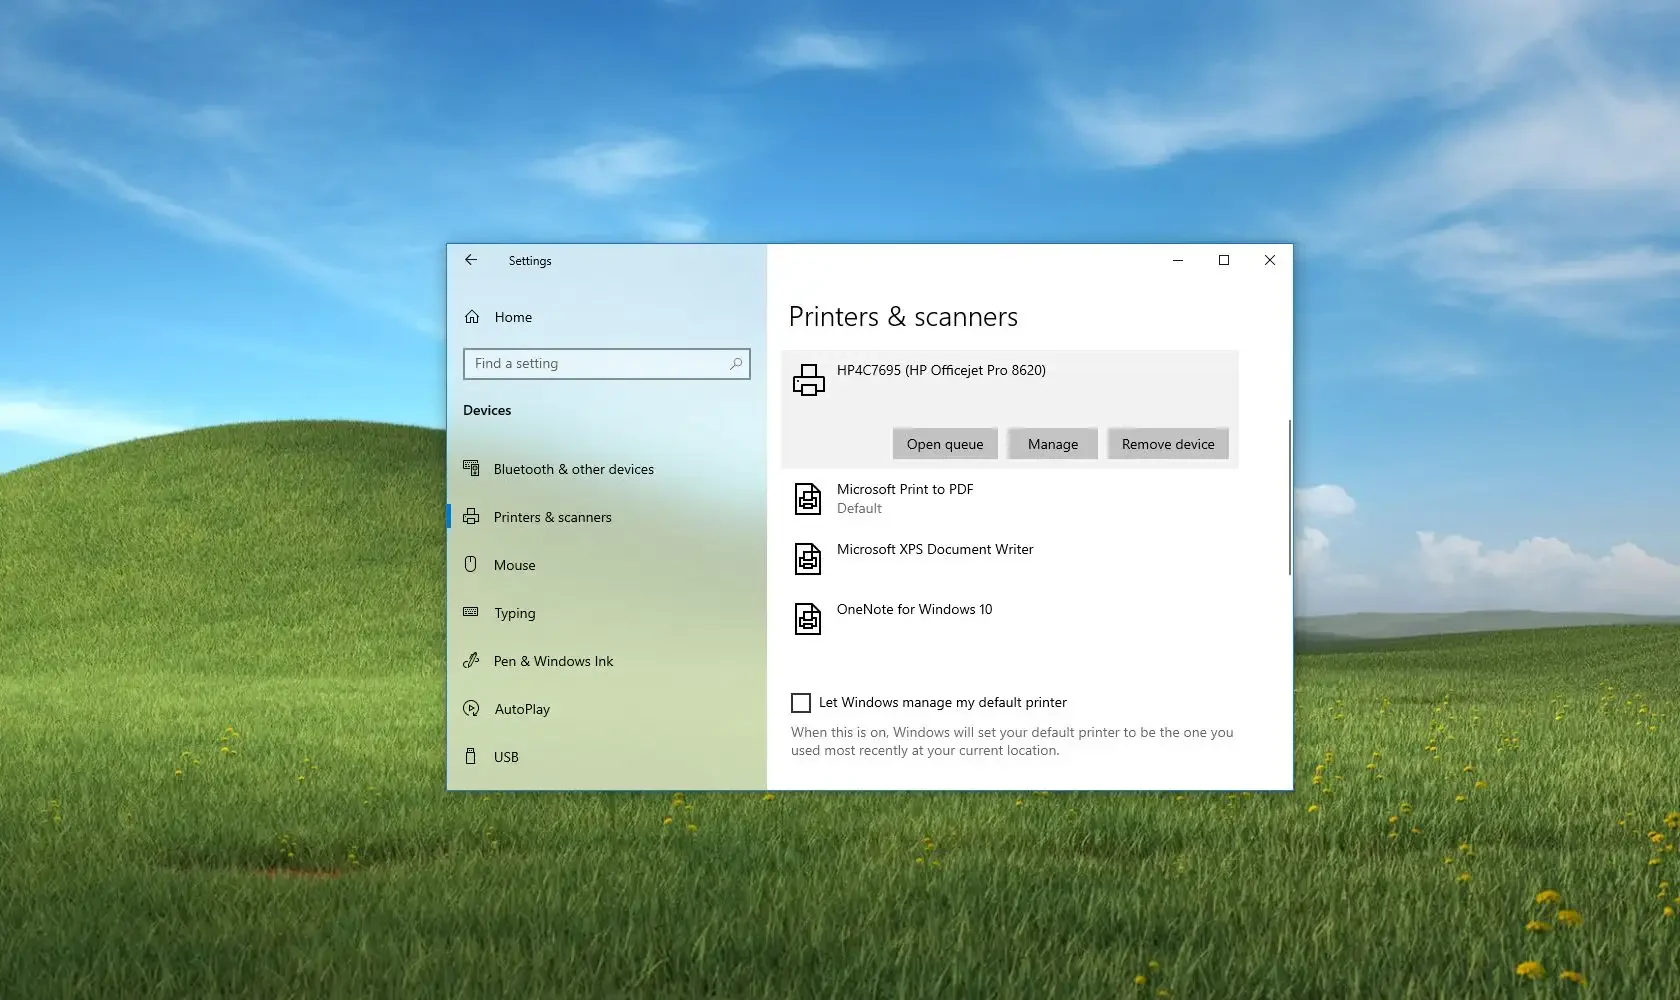The width and height of the screenshot is (1680, 1000).
Task: Select the Home icon in sidebar
Action: click(x=471, y=316)
